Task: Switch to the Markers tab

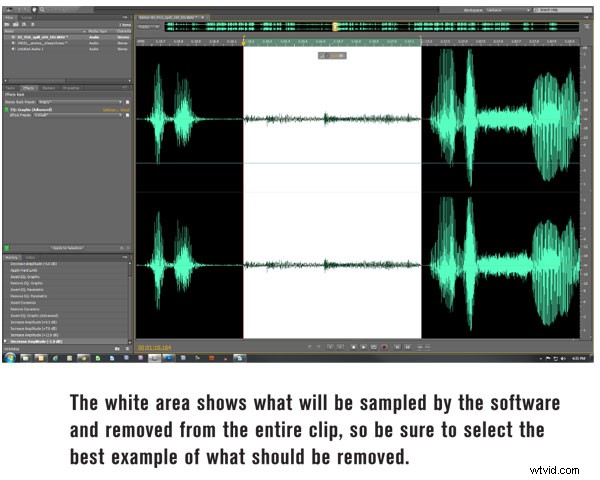Action: 49,88
